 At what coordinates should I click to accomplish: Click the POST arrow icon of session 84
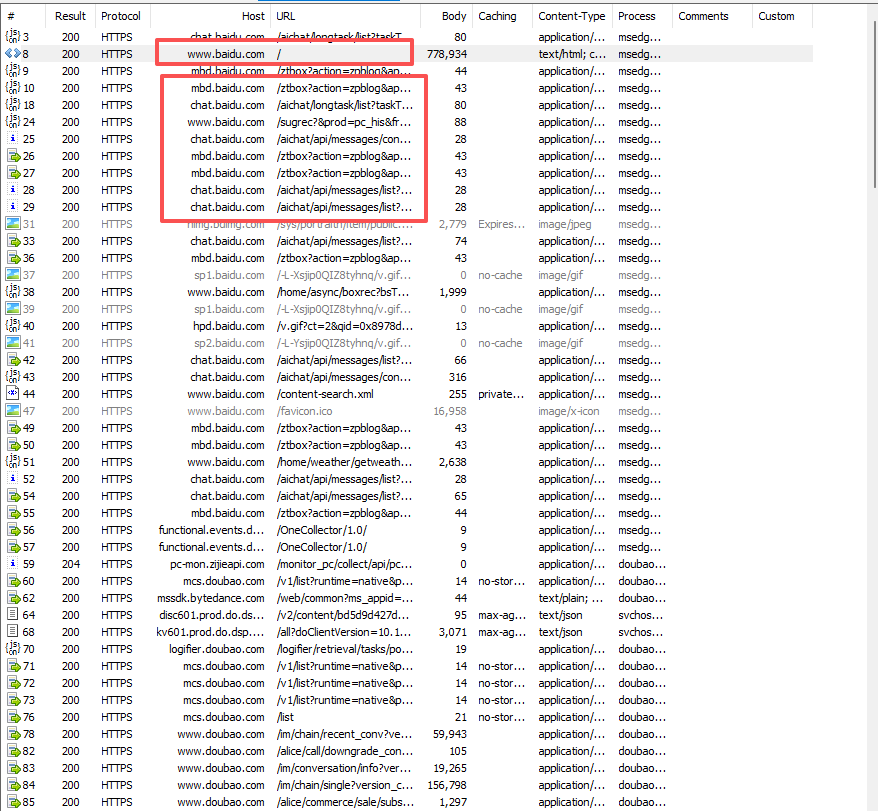pos(13,785)
